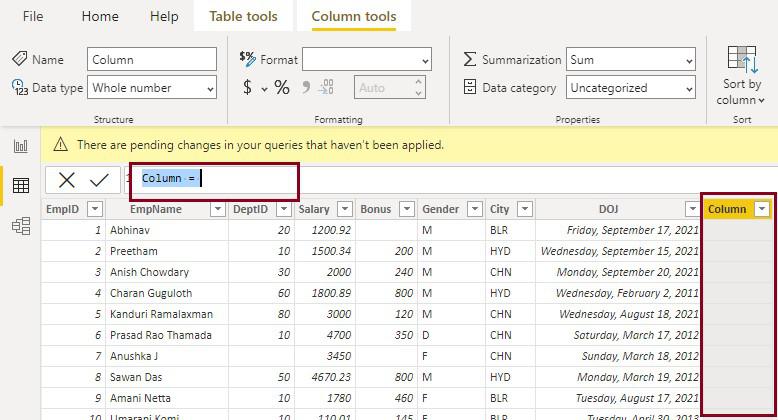Toggle the thousands separator comma
Image resolution: width=778 pixels, height=420 pixels.
[x=306, y=88]
